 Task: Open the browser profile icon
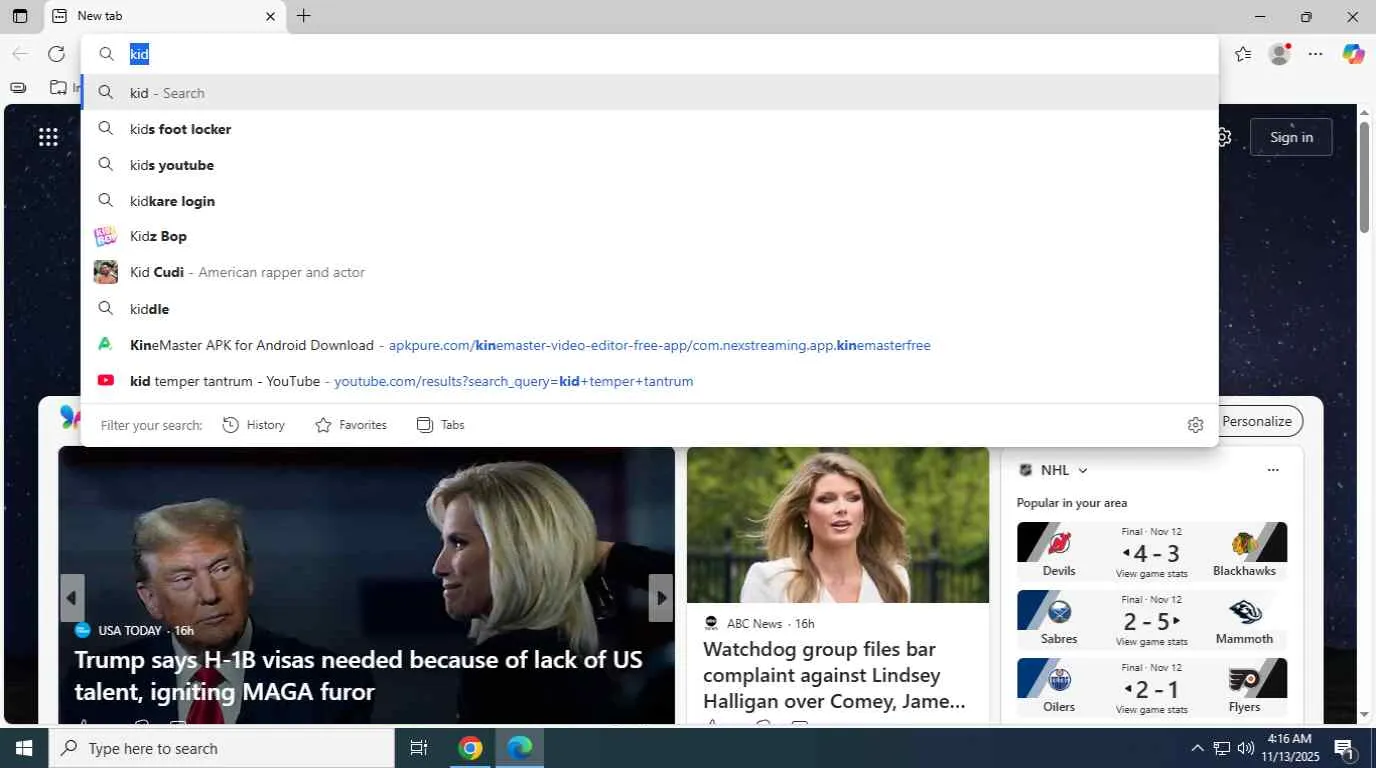click(x=1279, y=54)
